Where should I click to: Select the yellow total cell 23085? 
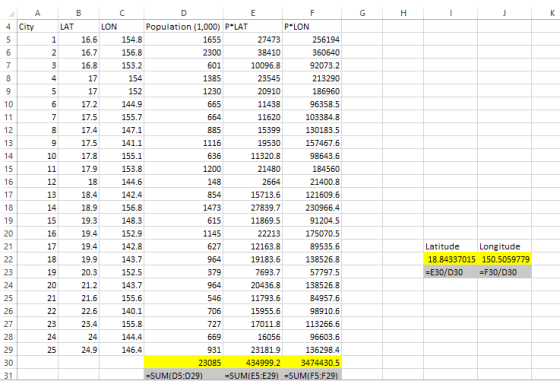(183, 363)
